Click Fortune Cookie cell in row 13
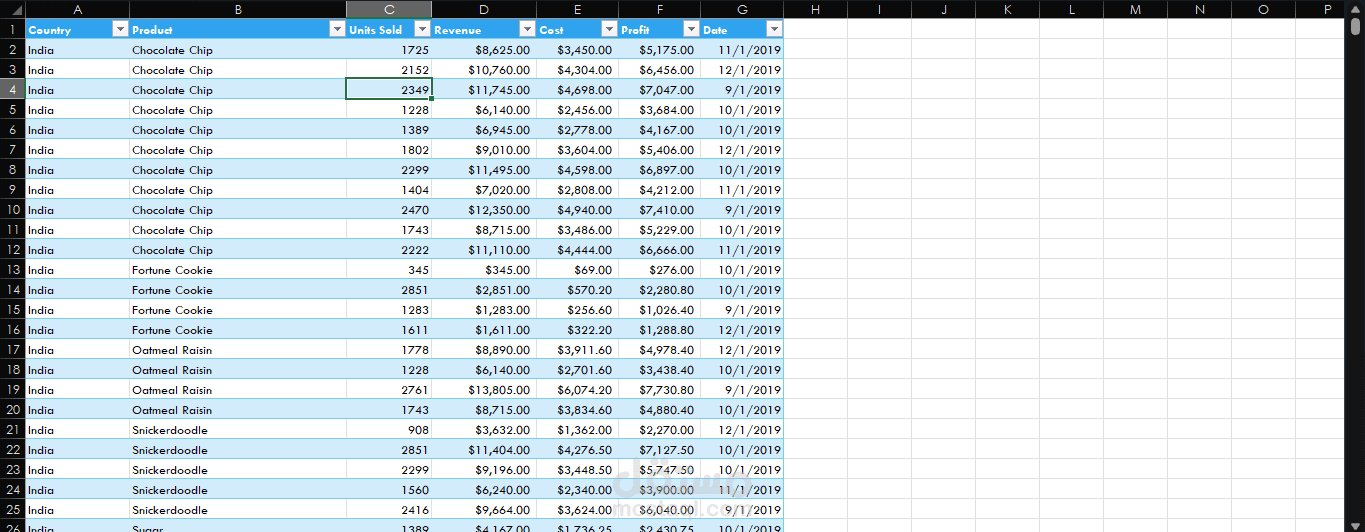The height and width of the screenshot is (532, 1365). point(238,269)
